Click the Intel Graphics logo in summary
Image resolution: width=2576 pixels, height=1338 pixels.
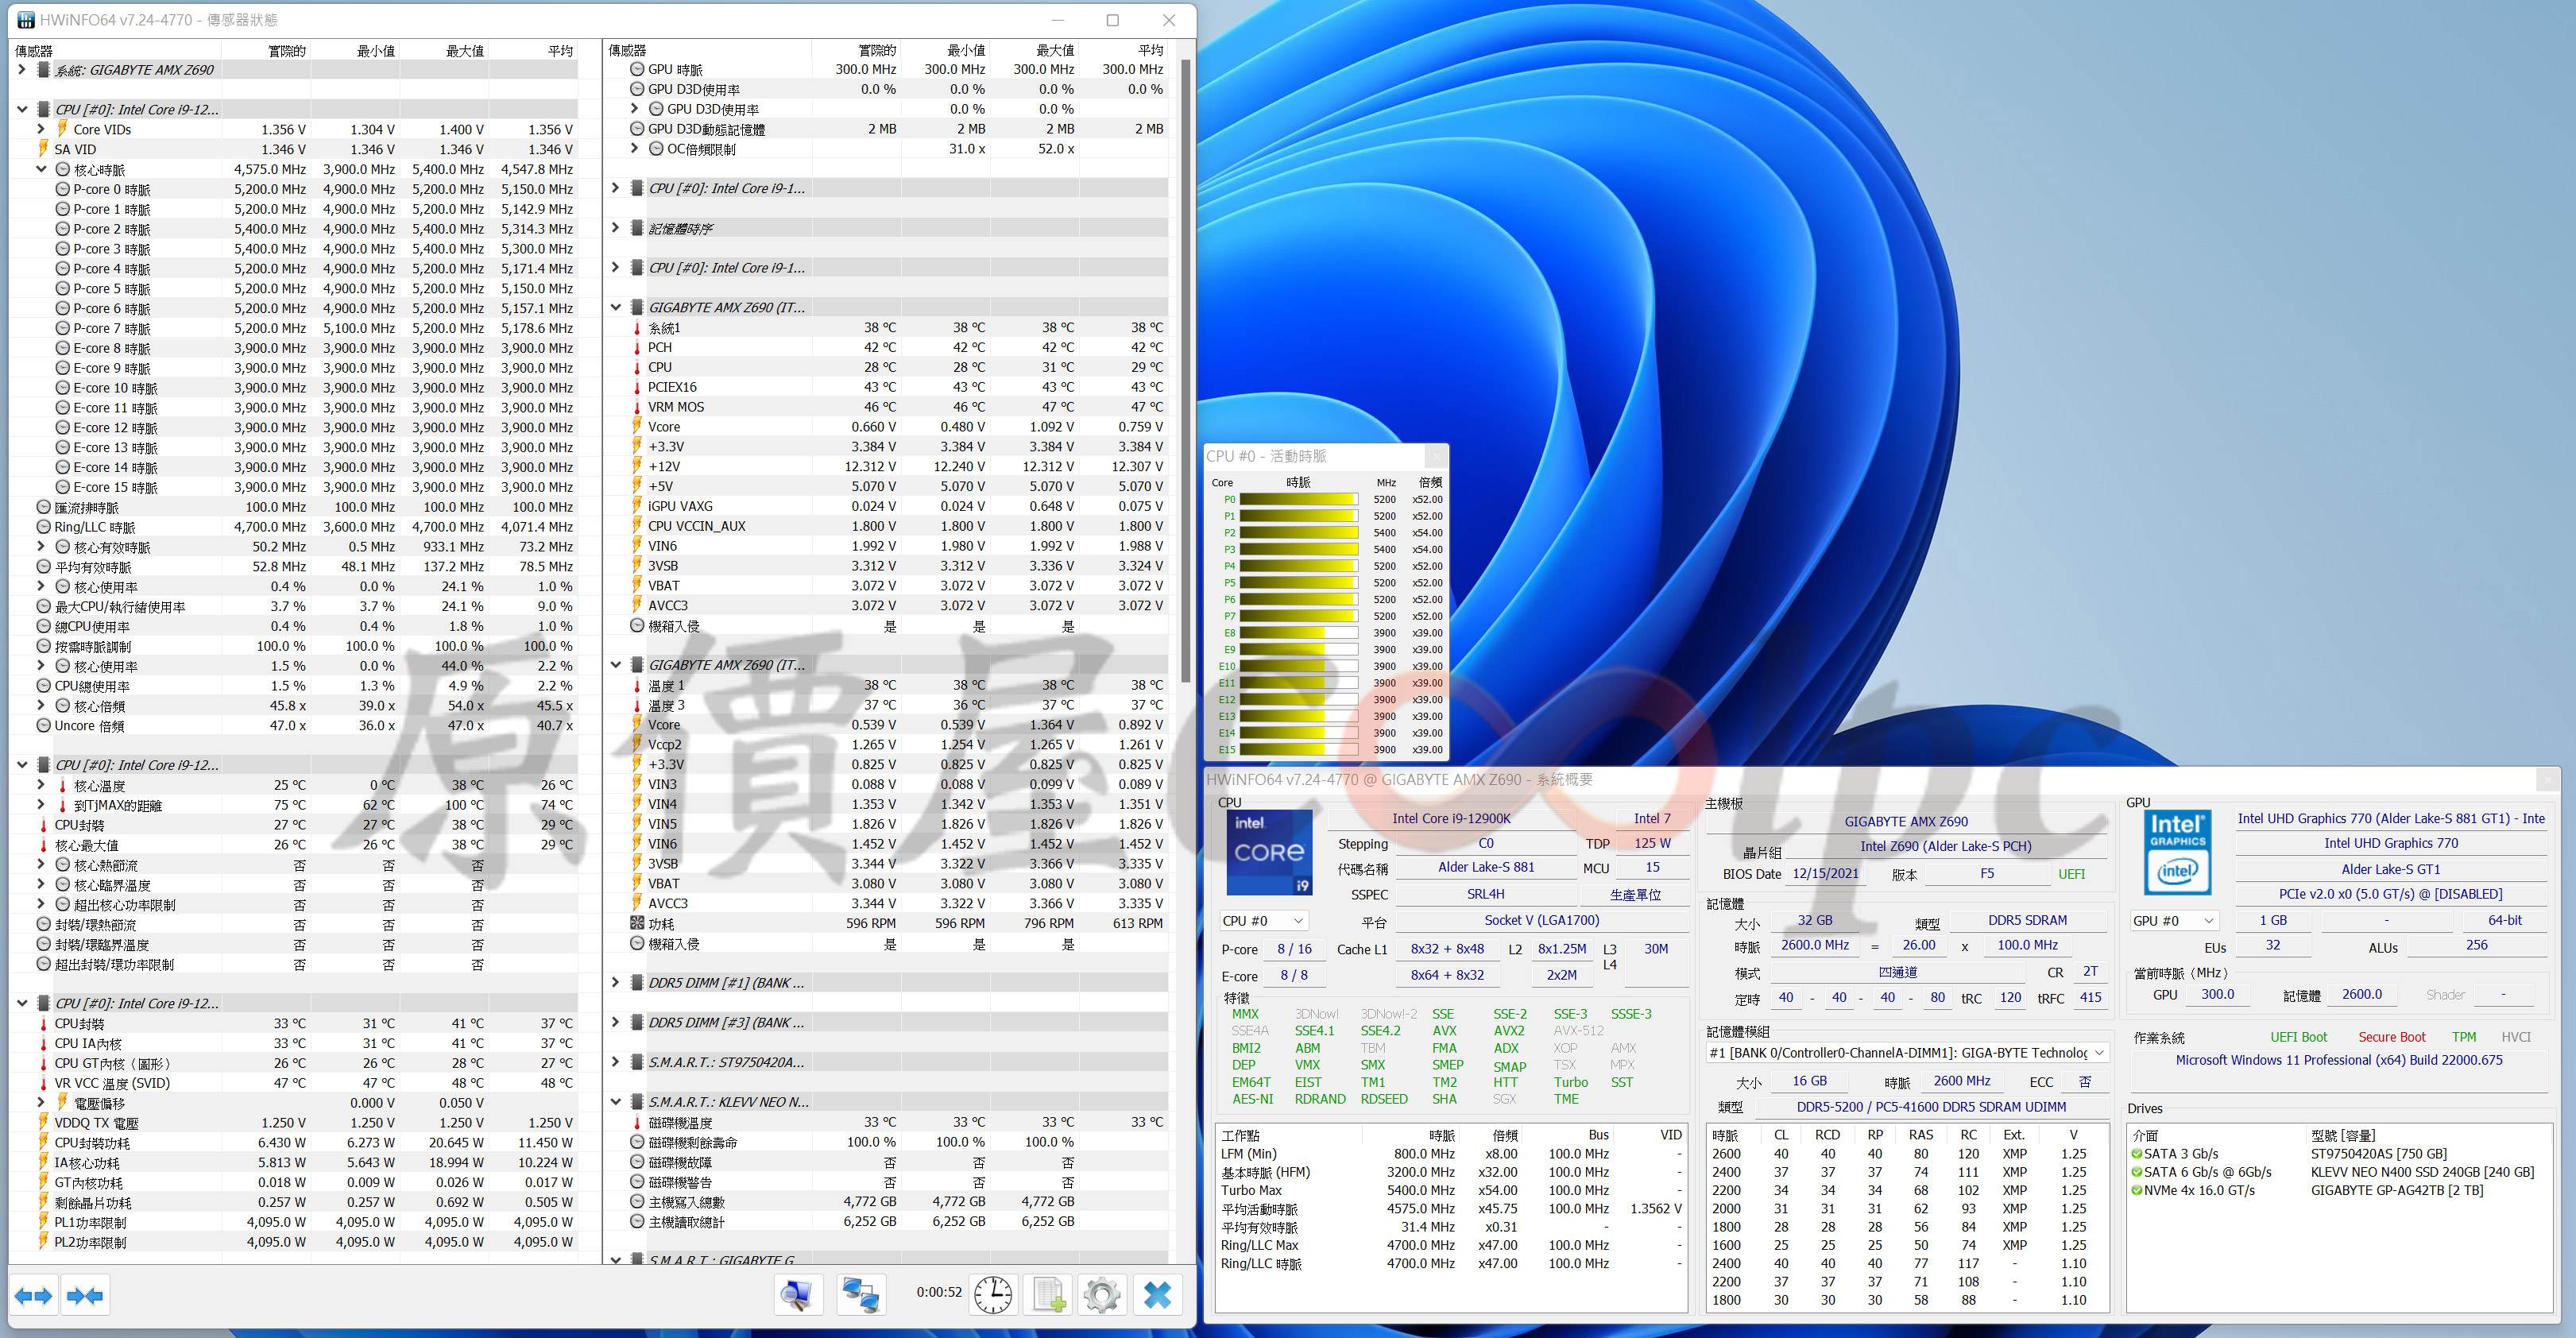[x=2177, y=852]
